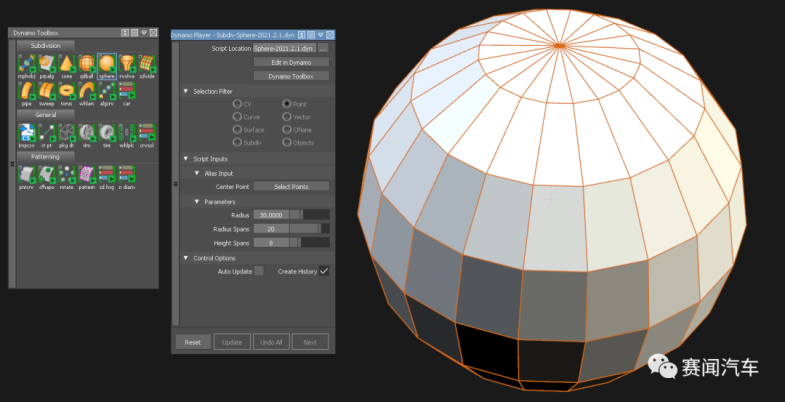
Task: Collapse the Selection Filter section
Action: (186, 91)
